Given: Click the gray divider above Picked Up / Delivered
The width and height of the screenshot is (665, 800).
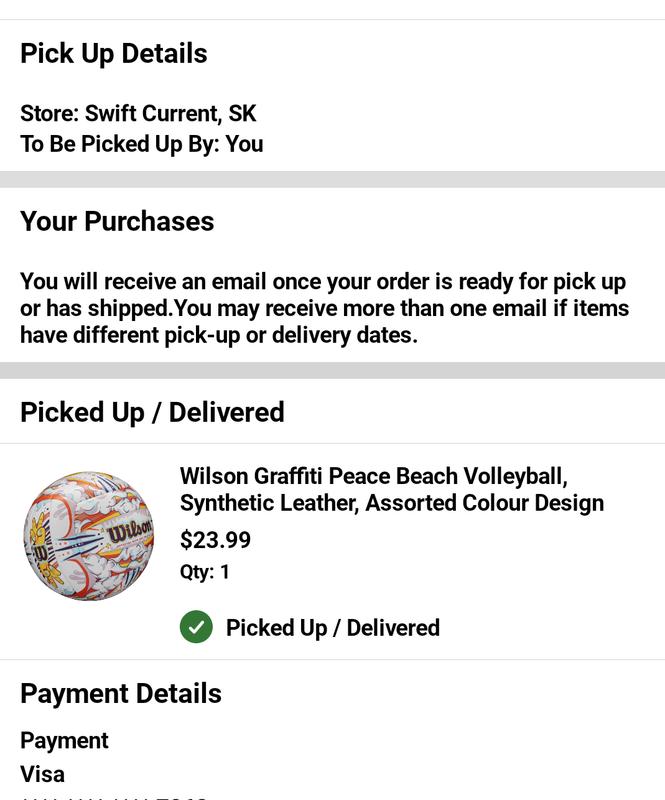Looking at the screenshot, I should point(332,370).
